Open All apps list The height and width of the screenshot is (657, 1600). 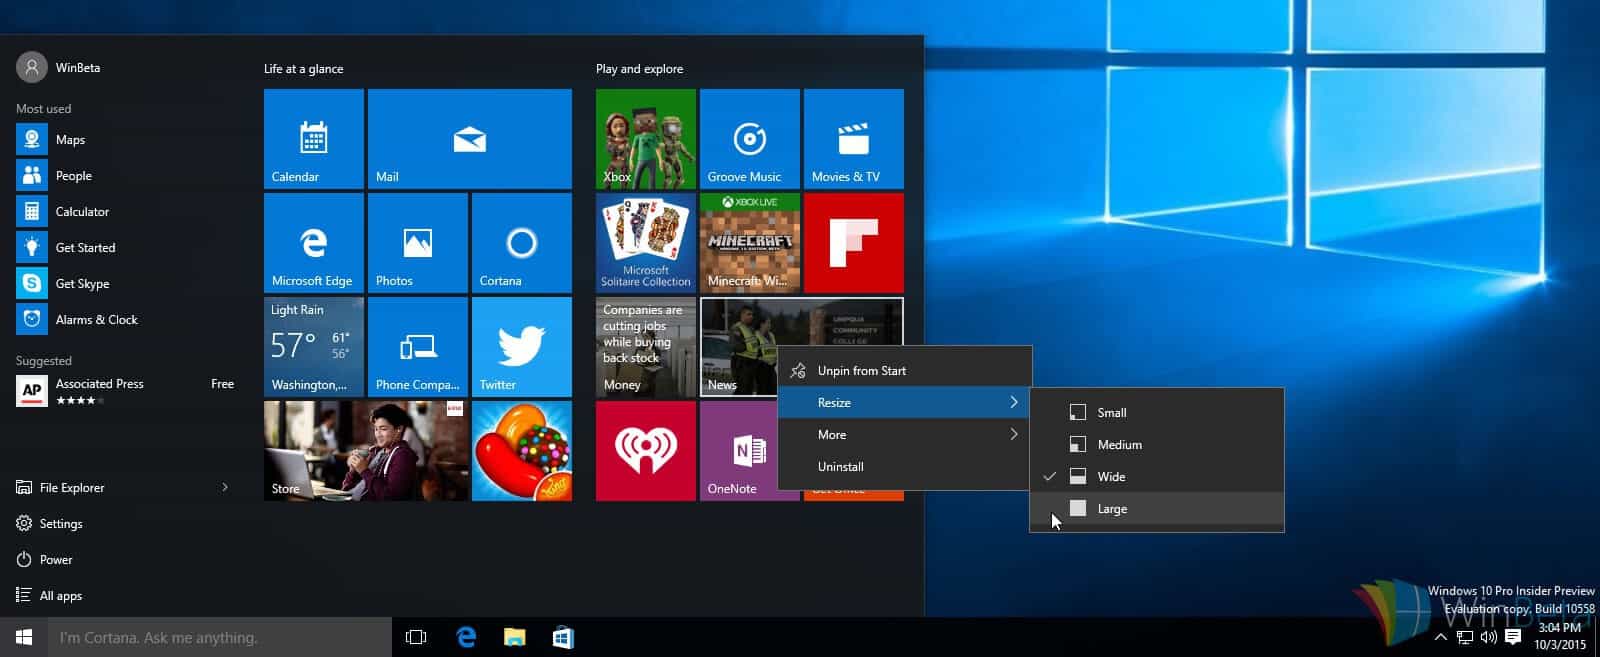[60, 595]
